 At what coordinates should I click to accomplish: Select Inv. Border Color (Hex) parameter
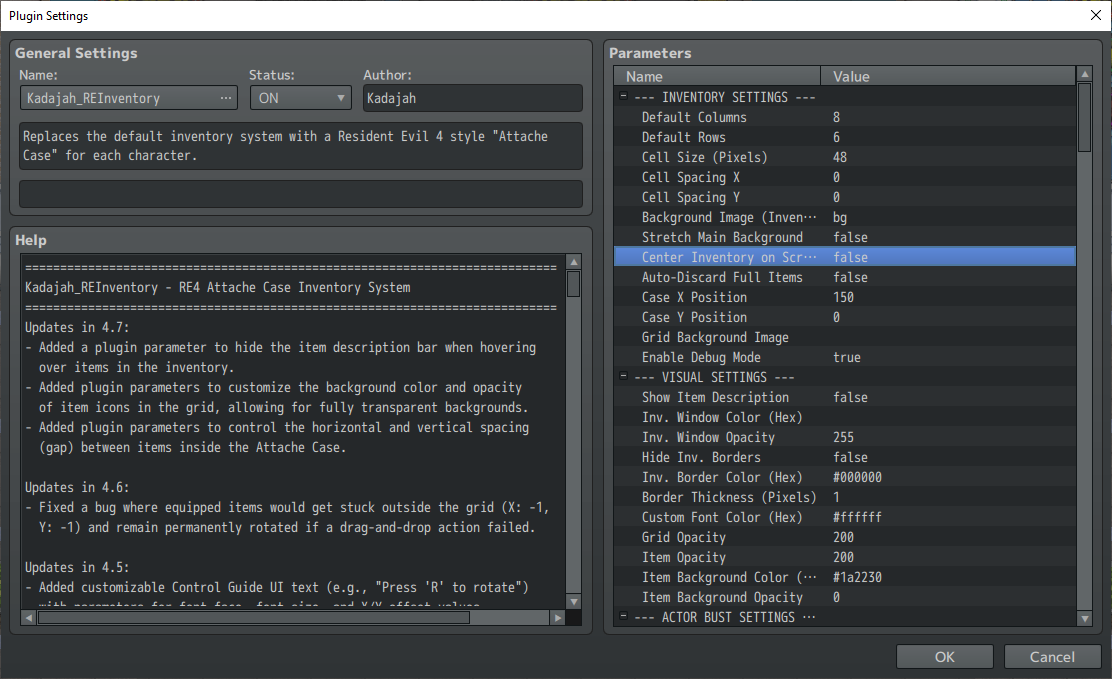[845, 477]
